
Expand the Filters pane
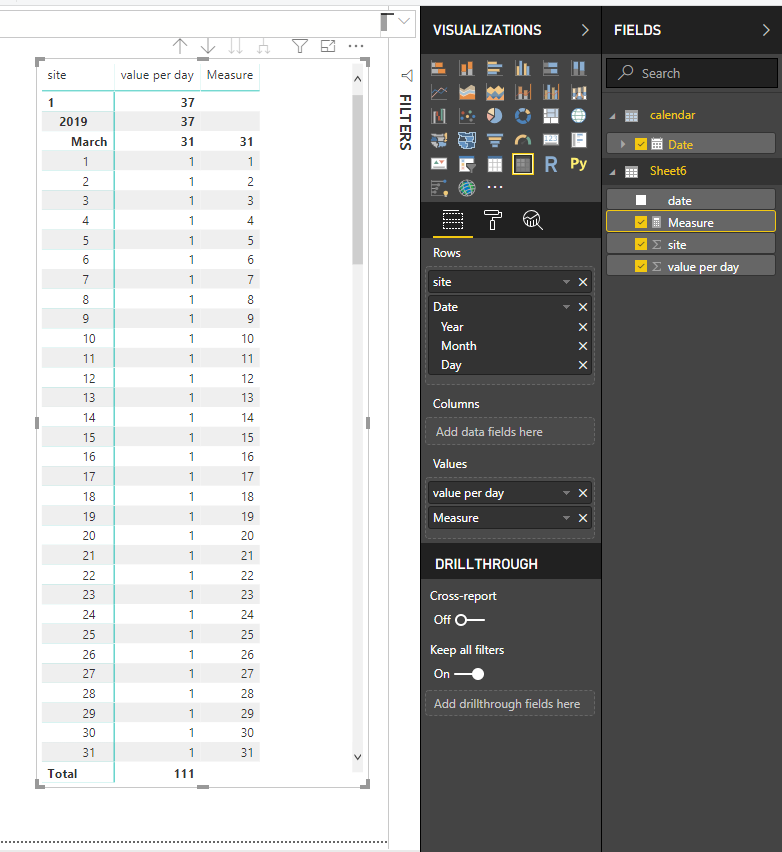click(x=406, y=76)
